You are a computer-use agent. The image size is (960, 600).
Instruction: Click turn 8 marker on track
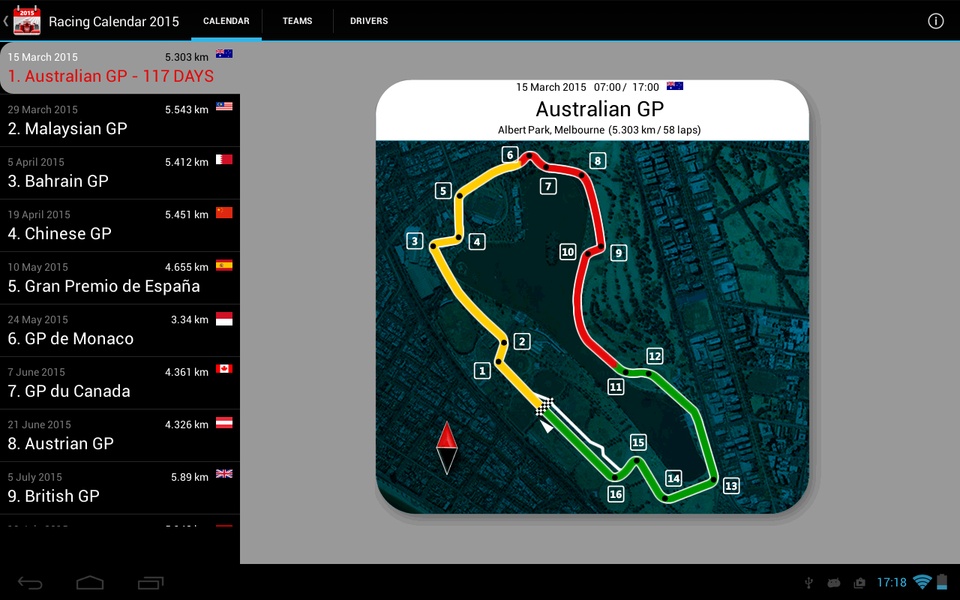pos(598,160)
